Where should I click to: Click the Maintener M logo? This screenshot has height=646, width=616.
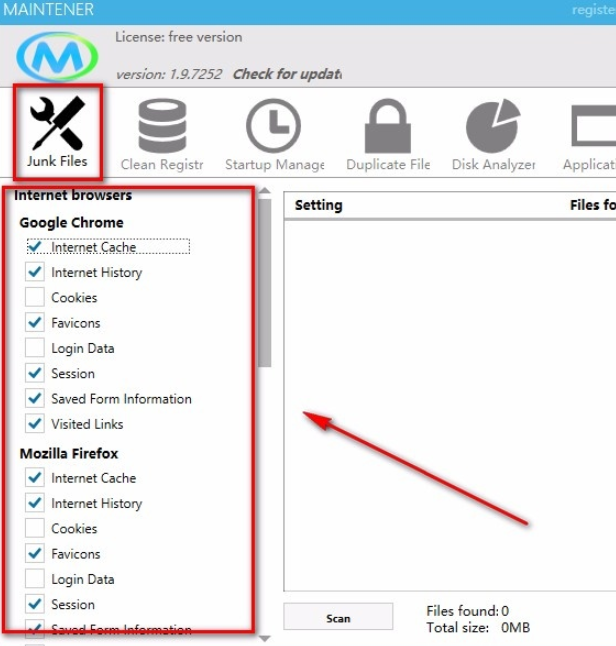click(x=57, y=56)
